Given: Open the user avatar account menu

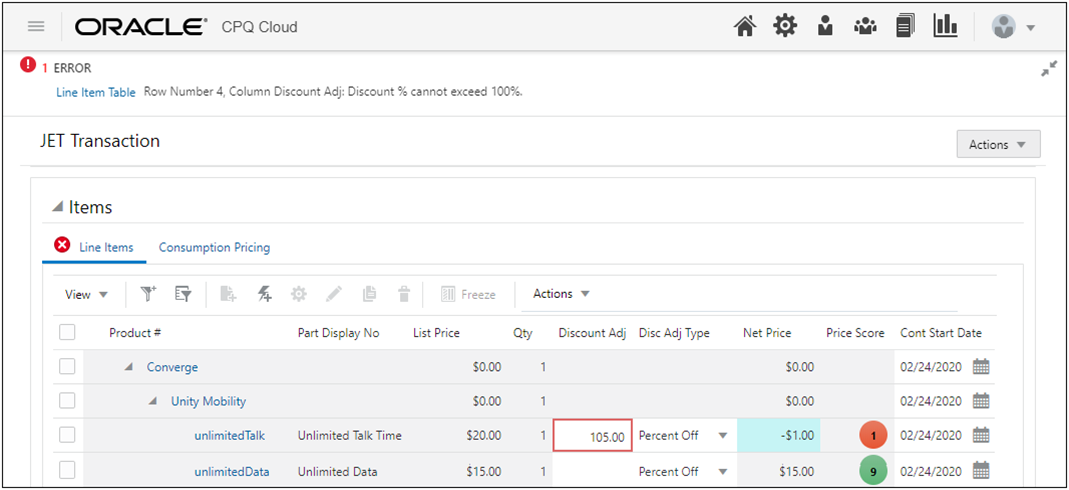Looking at the screenshot, I should 1013,27.
